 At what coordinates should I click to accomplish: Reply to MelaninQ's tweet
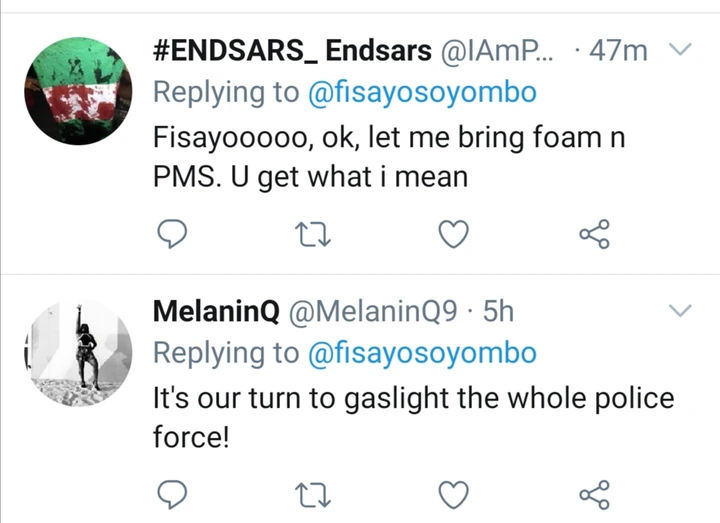[175, 493]
